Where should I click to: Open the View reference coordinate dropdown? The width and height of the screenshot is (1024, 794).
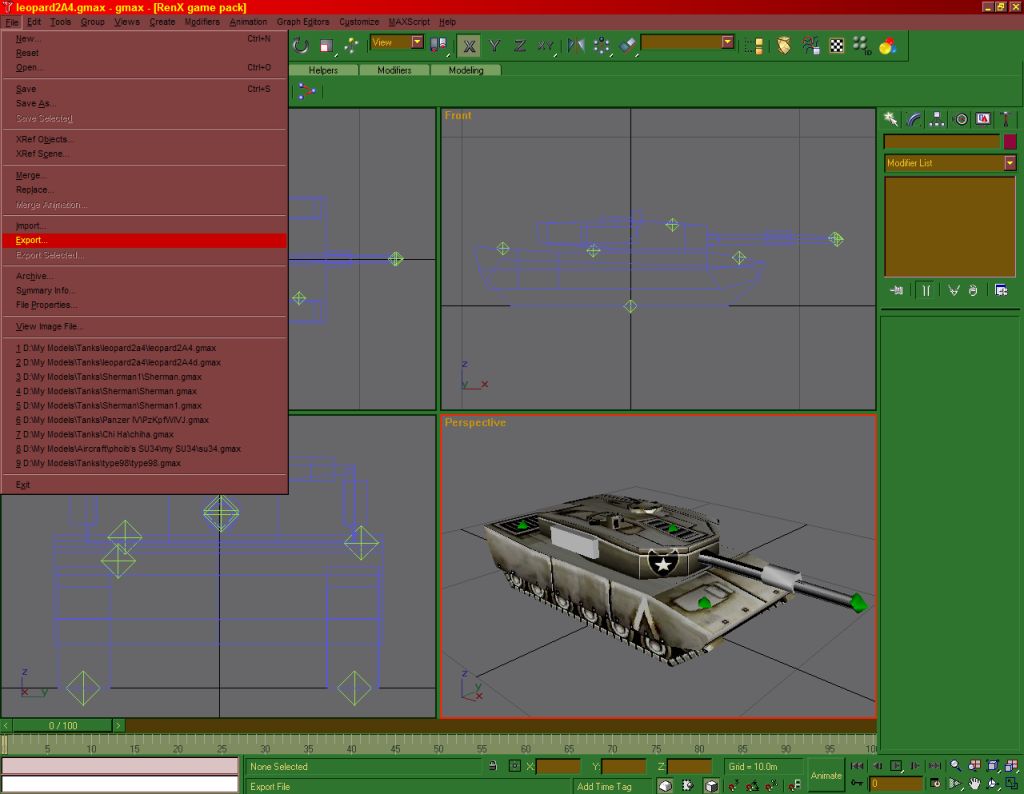(417, 43)
